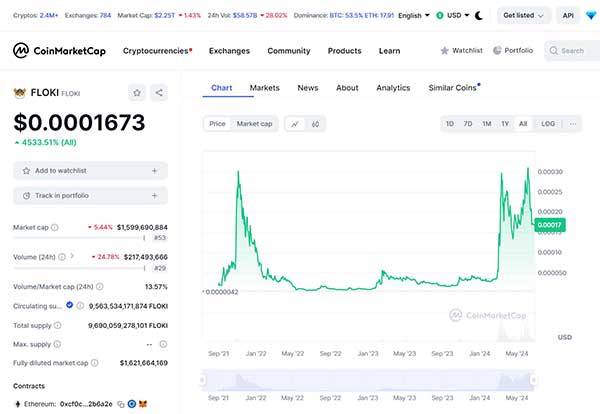
Task: Switch to News tab
Action: 308,88
